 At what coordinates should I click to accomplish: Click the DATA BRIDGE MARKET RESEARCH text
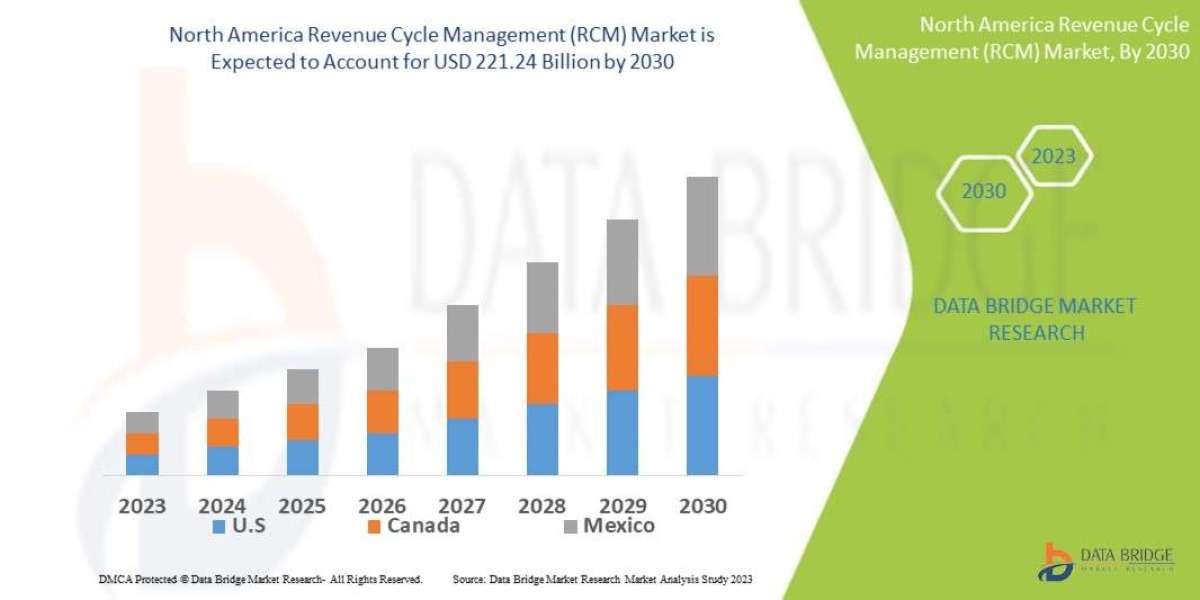[1035, 319]
